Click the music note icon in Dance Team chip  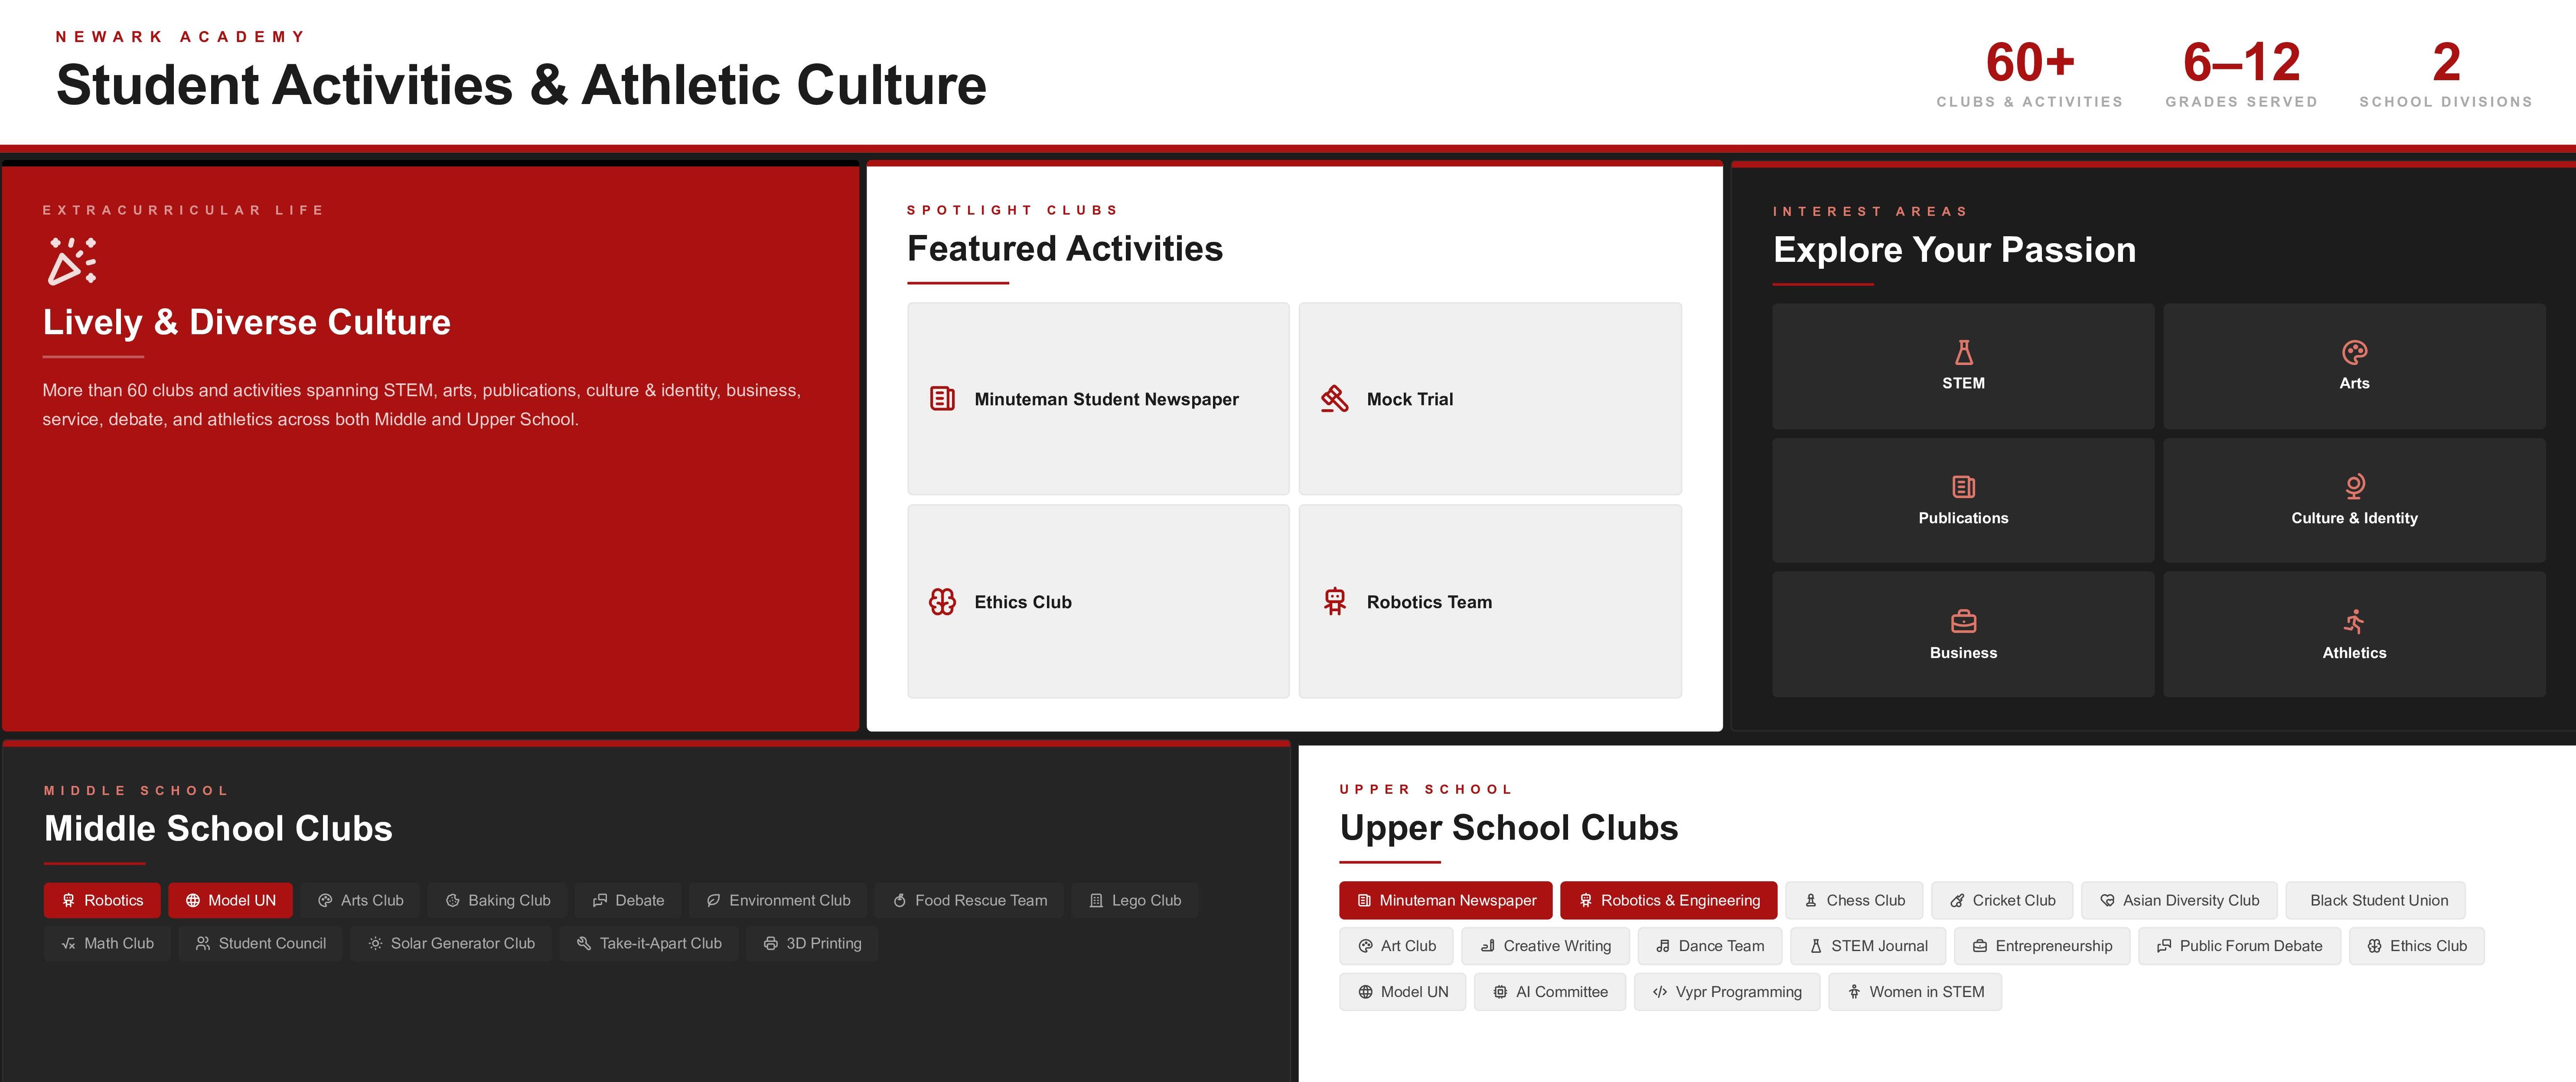pos(1663,946)
